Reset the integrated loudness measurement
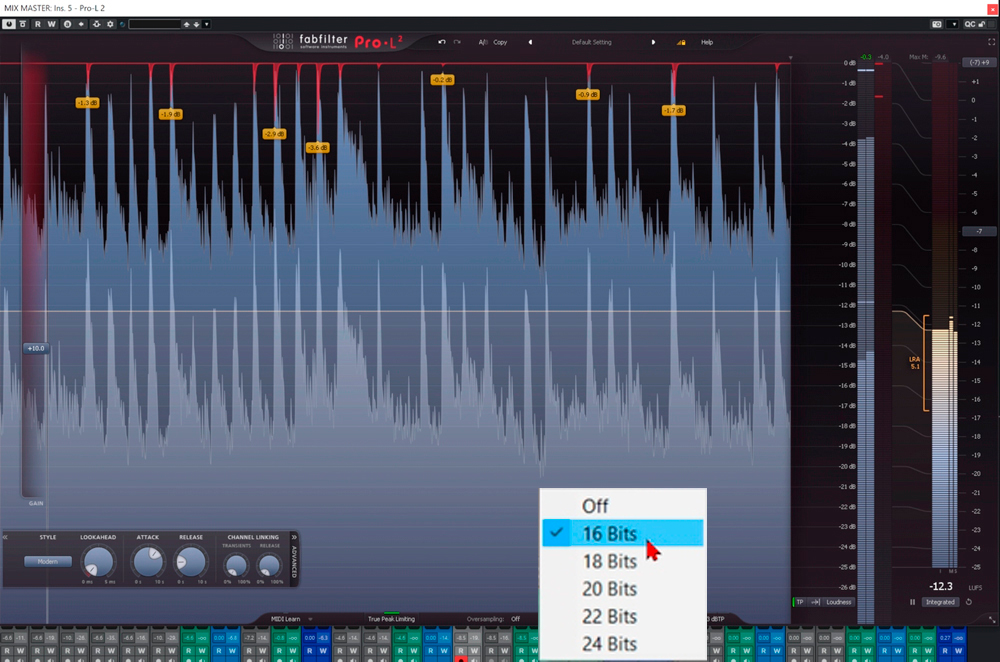The image size is (1000, 662). pos(968,602)
